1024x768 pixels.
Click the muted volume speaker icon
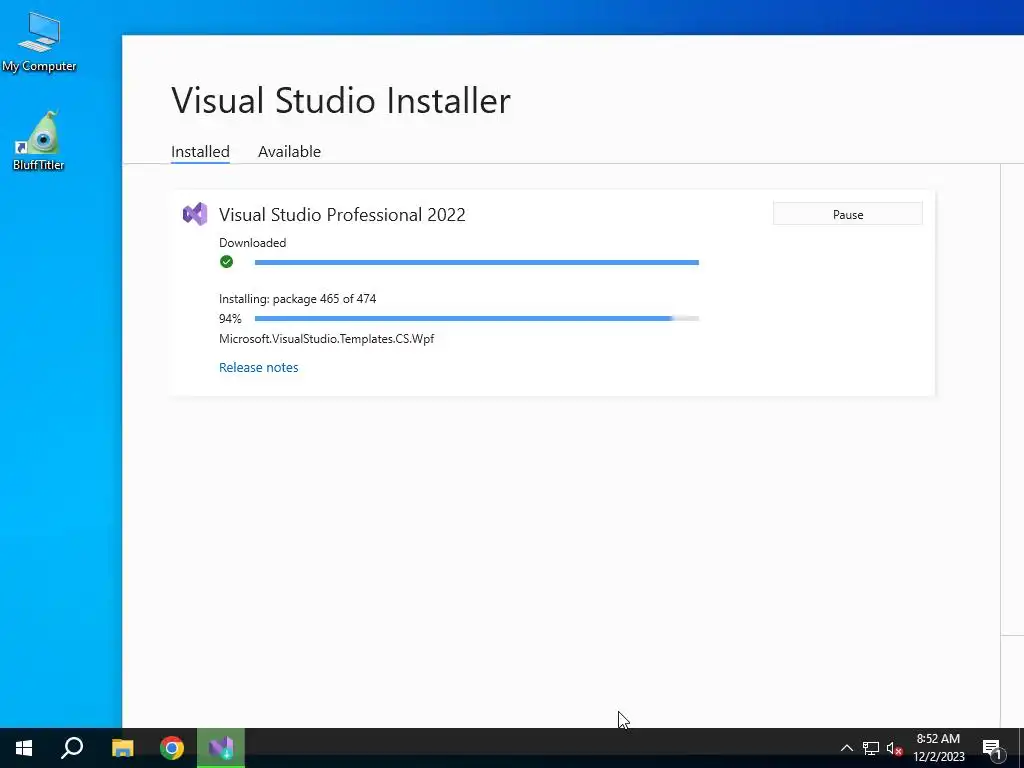click(895, 748)
